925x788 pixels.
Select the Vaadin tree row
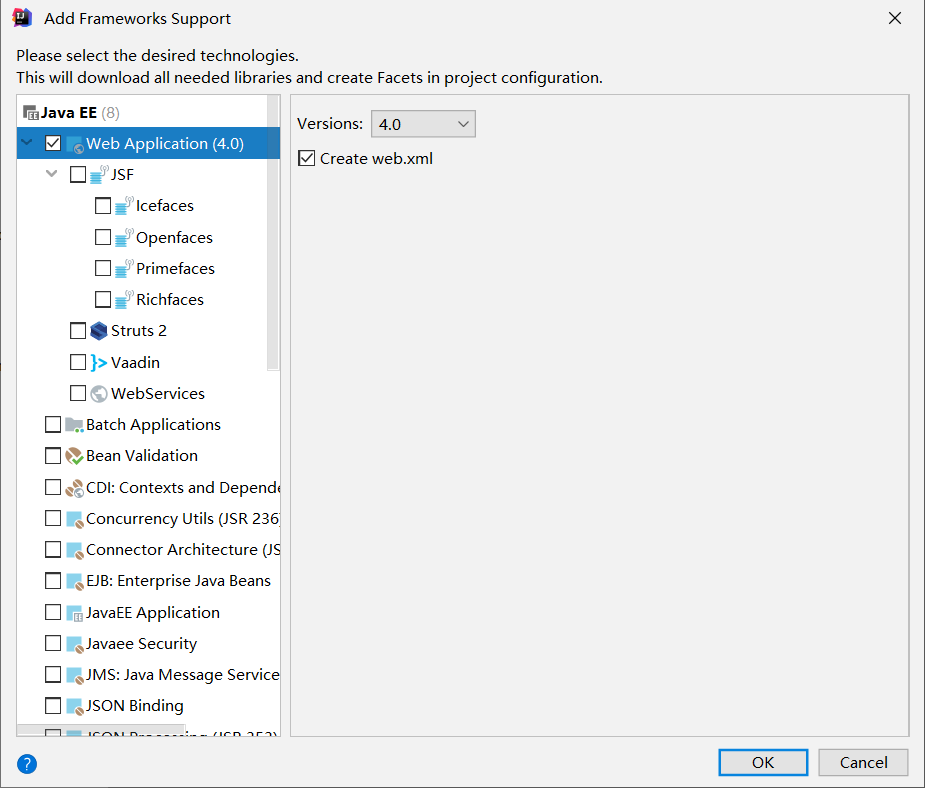pyautogui.click(x=149, y=362)
